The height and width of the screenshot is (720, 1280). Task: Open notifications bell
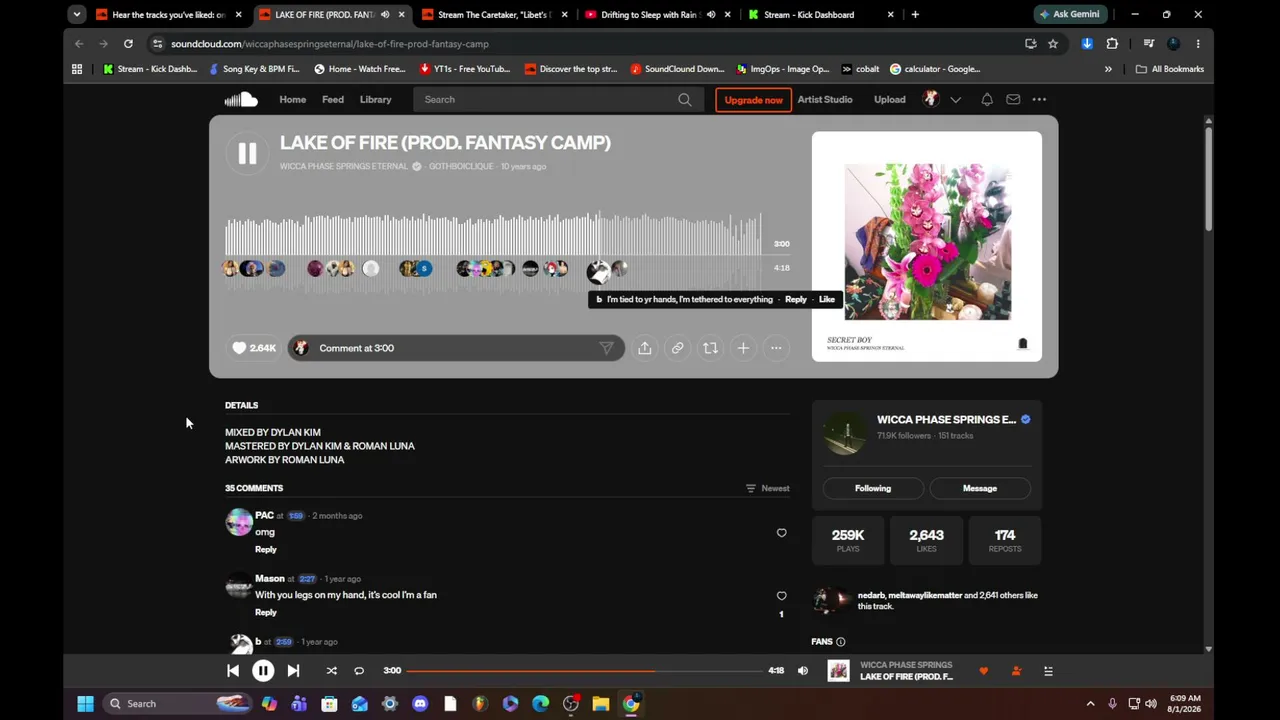click(987, 99)
